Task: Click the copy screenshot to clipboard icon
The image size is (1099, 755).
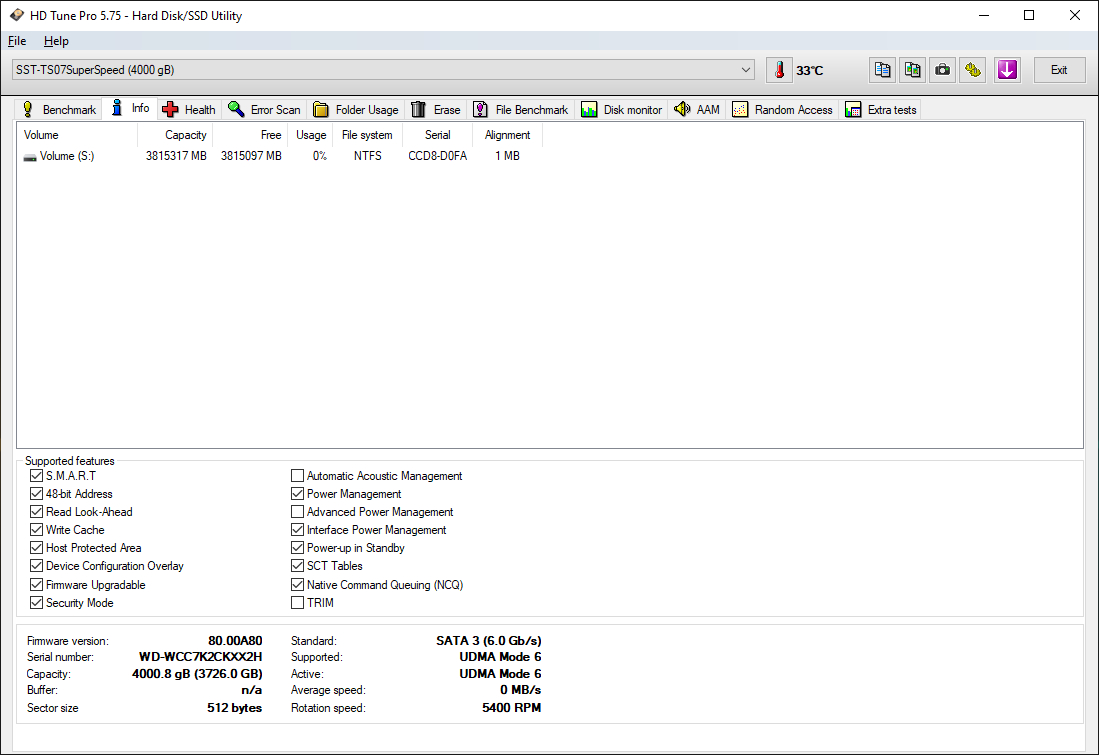Action: click(913, 70)
